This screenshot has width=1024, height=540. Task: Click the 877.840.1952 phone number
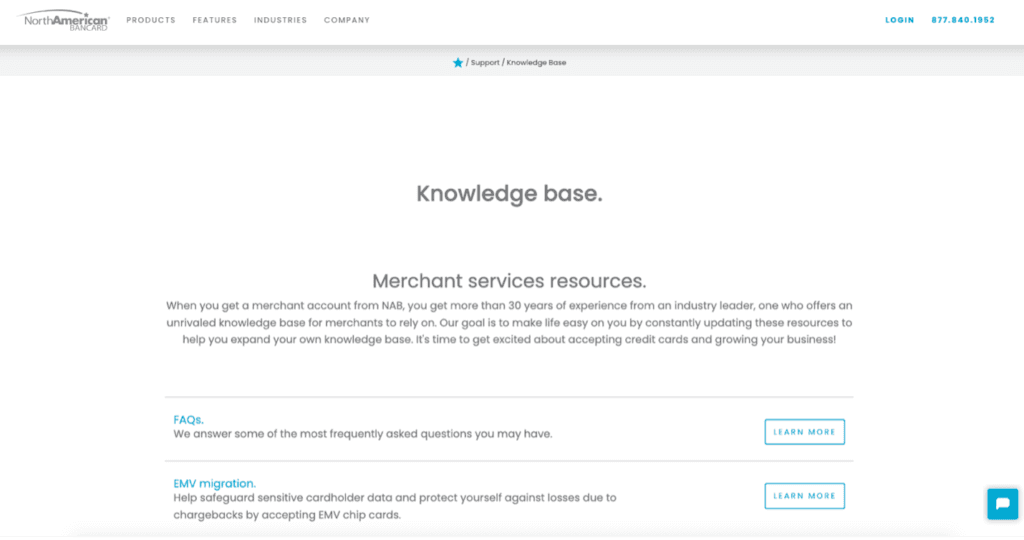(963, 20)
